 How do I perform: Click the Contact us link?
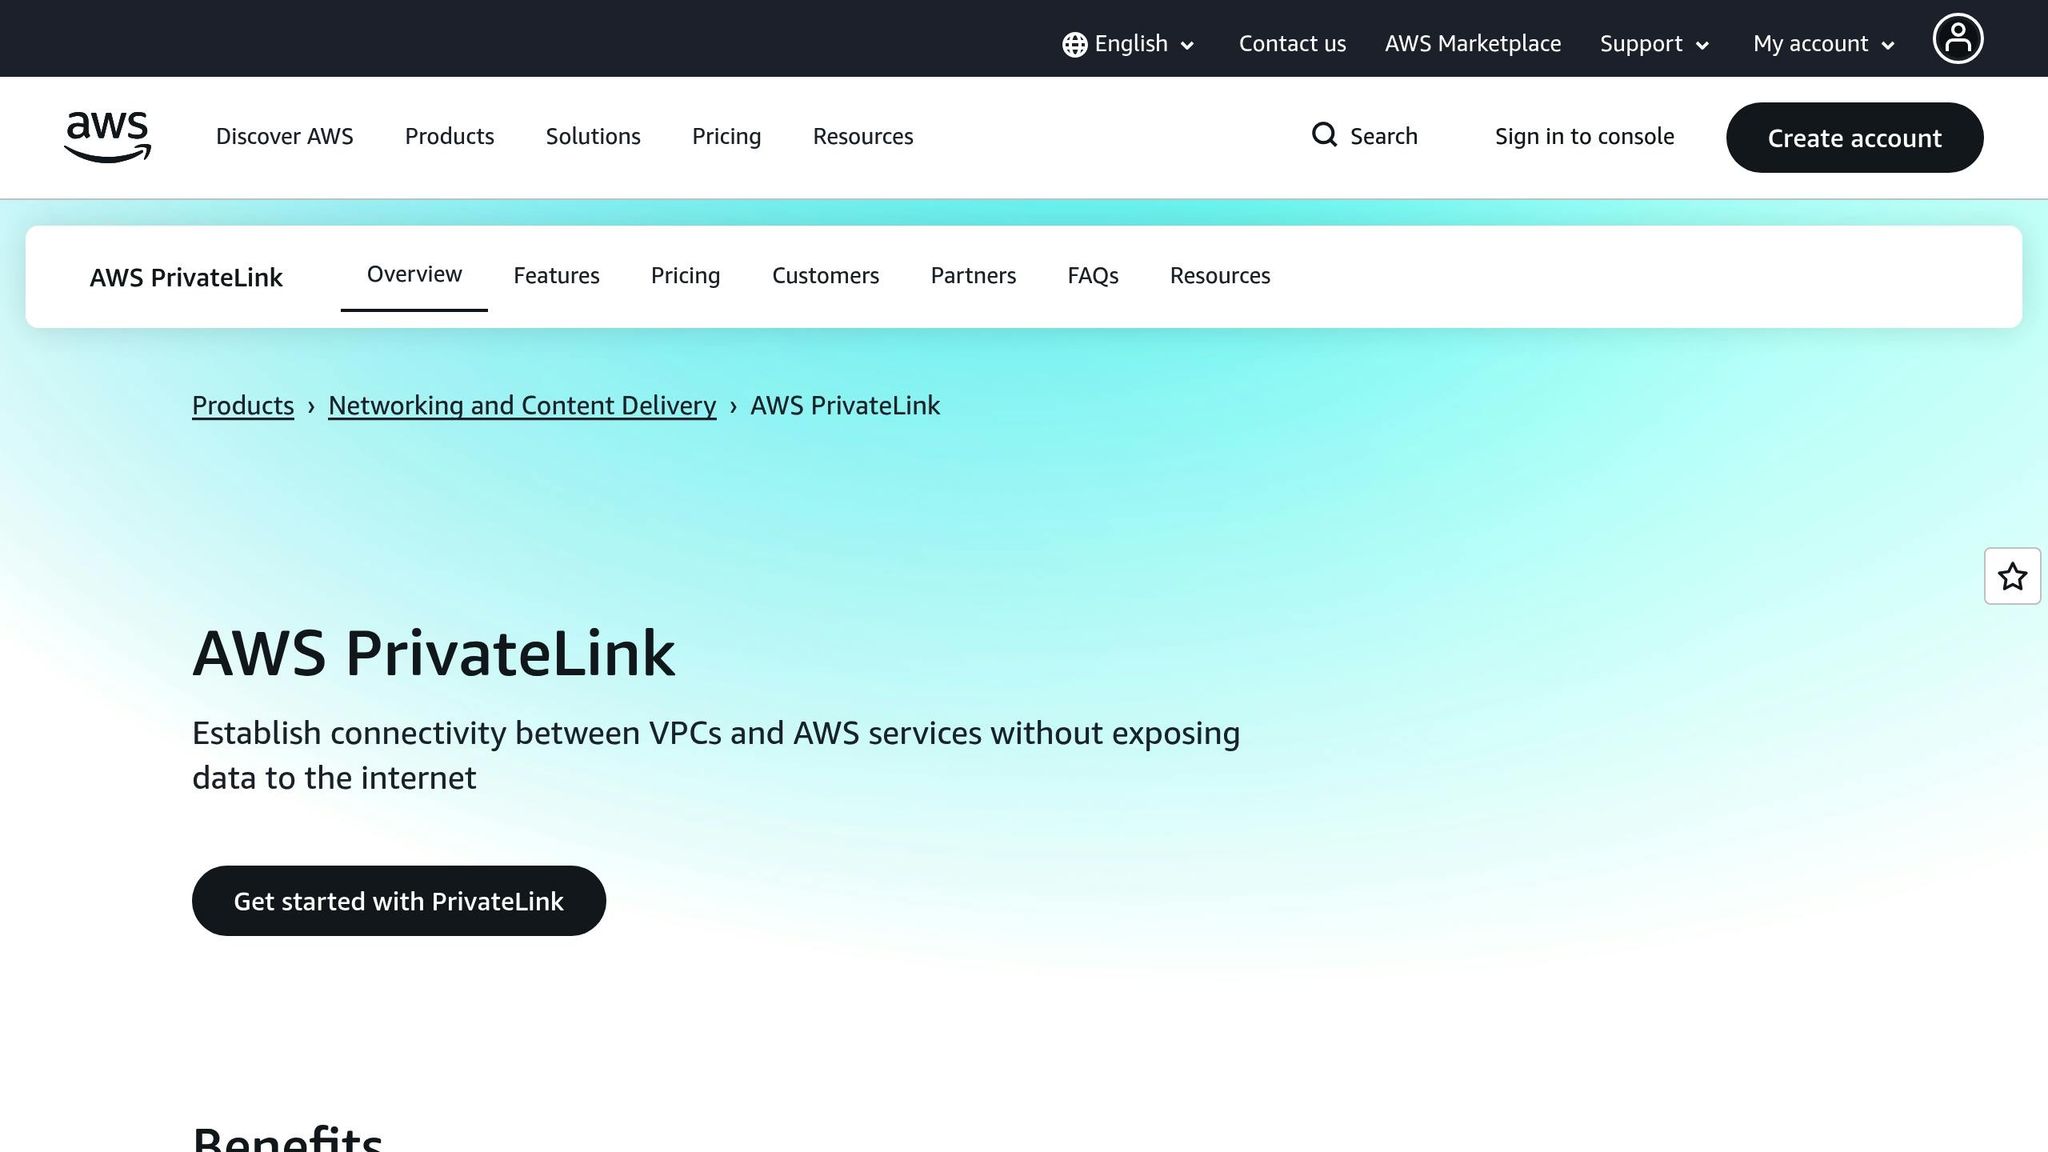pos(1292,43)
